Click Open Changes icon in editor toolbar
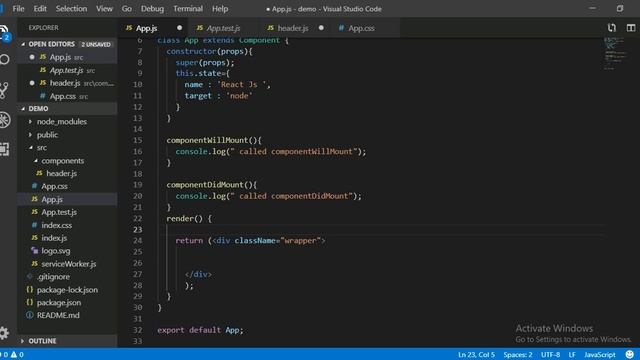 (611, 28)
